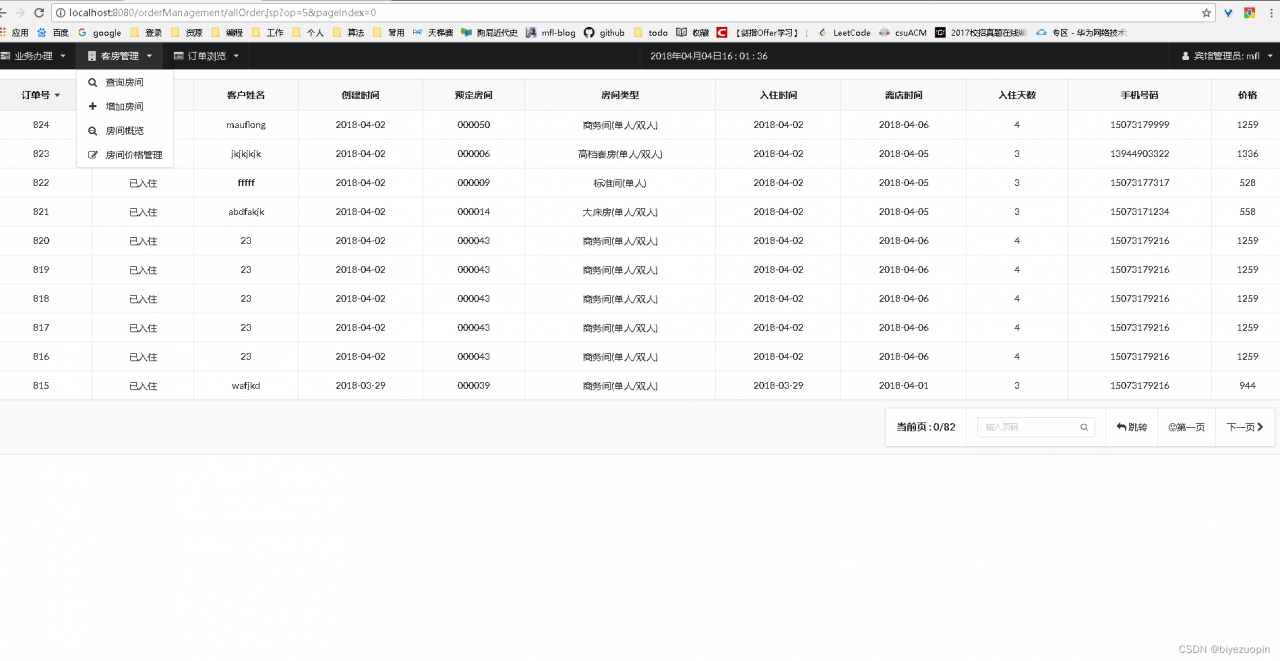
Task: Click the 当前页 : 0/82 page indicator
Action: pos(926,427)
